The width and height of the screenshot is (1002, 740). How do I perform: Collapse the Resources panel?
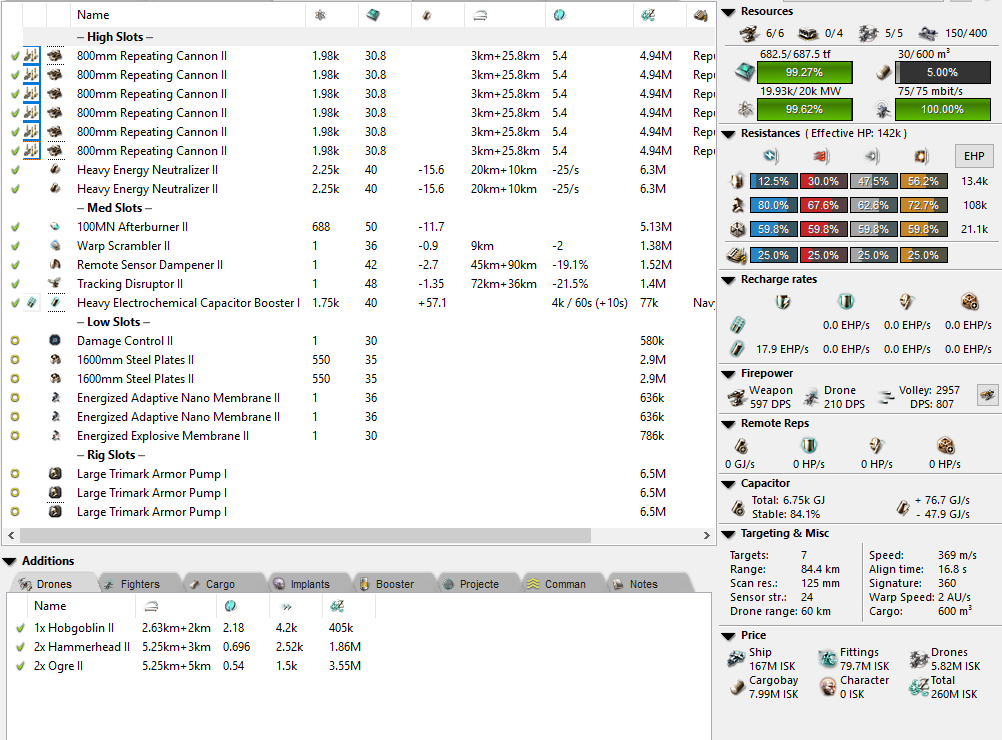pos(727,12)
